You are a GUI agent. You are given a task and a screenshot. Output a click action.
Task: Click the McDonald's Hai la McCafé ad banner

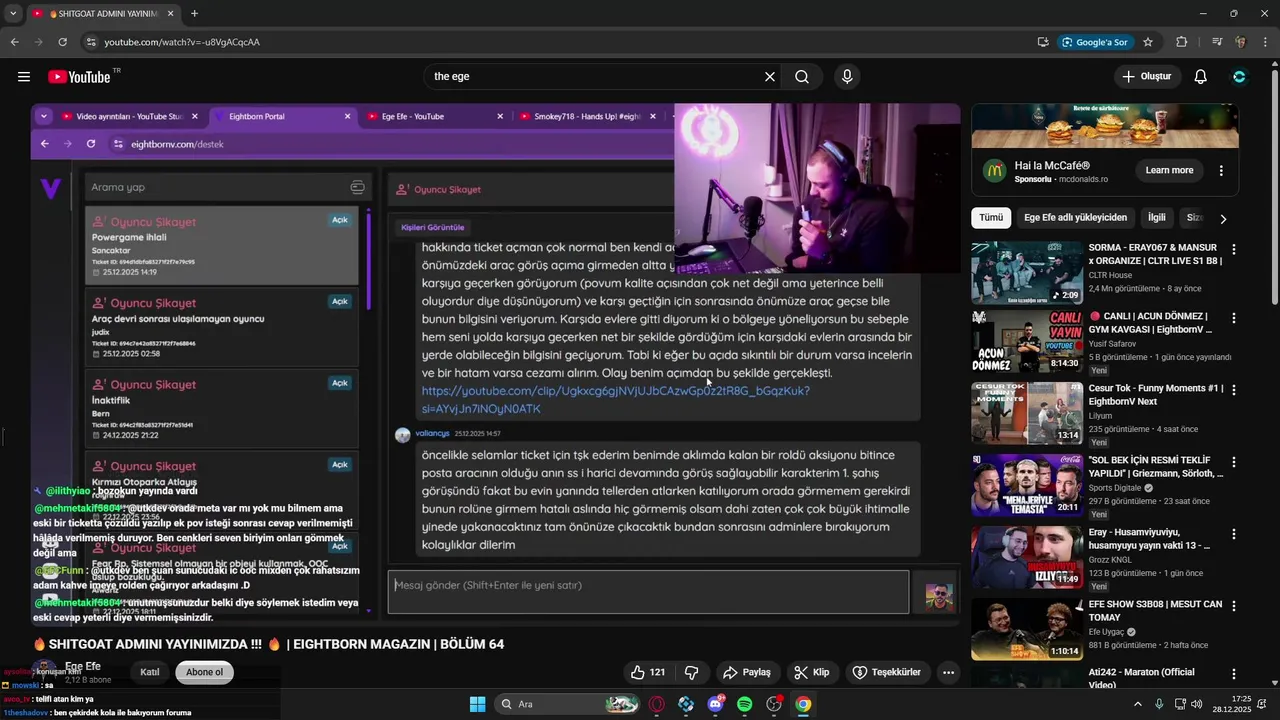(x=1105, y=125)
